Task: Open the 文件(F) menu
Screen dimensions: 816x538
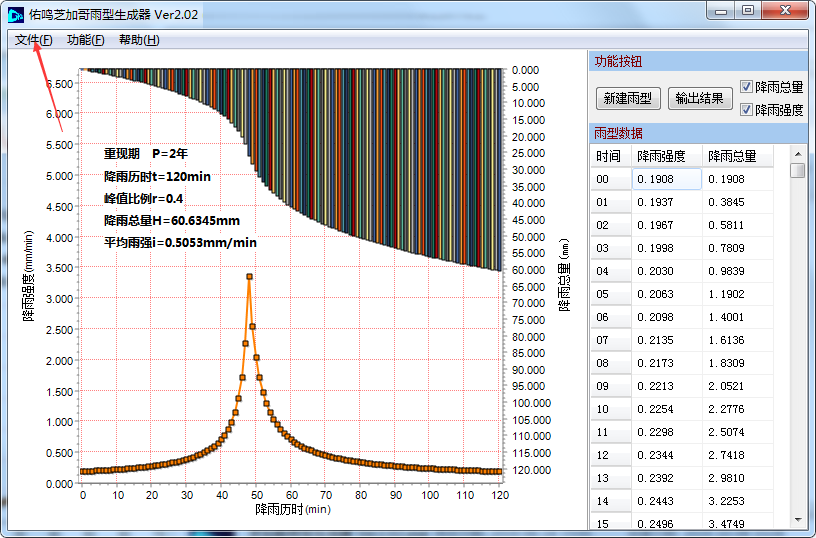Action: pos(33,40)
